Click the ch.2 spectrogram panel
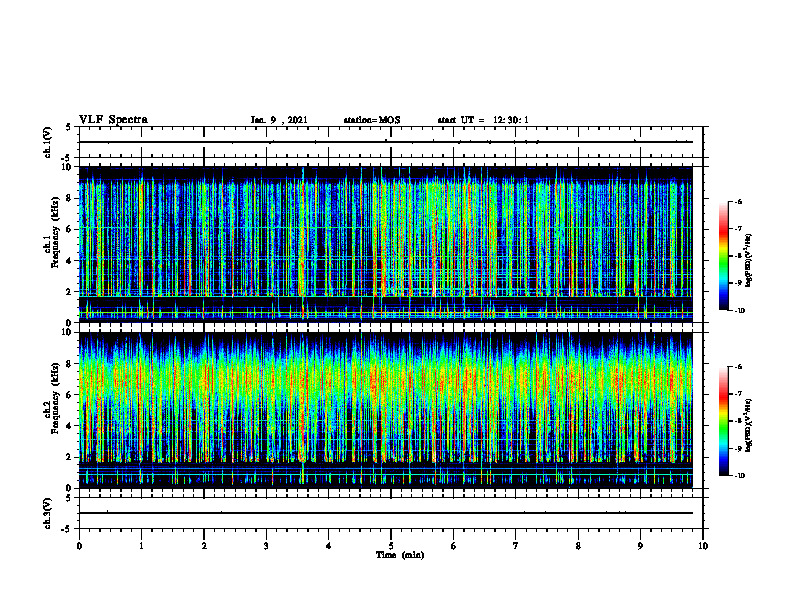 click(386, 410)
